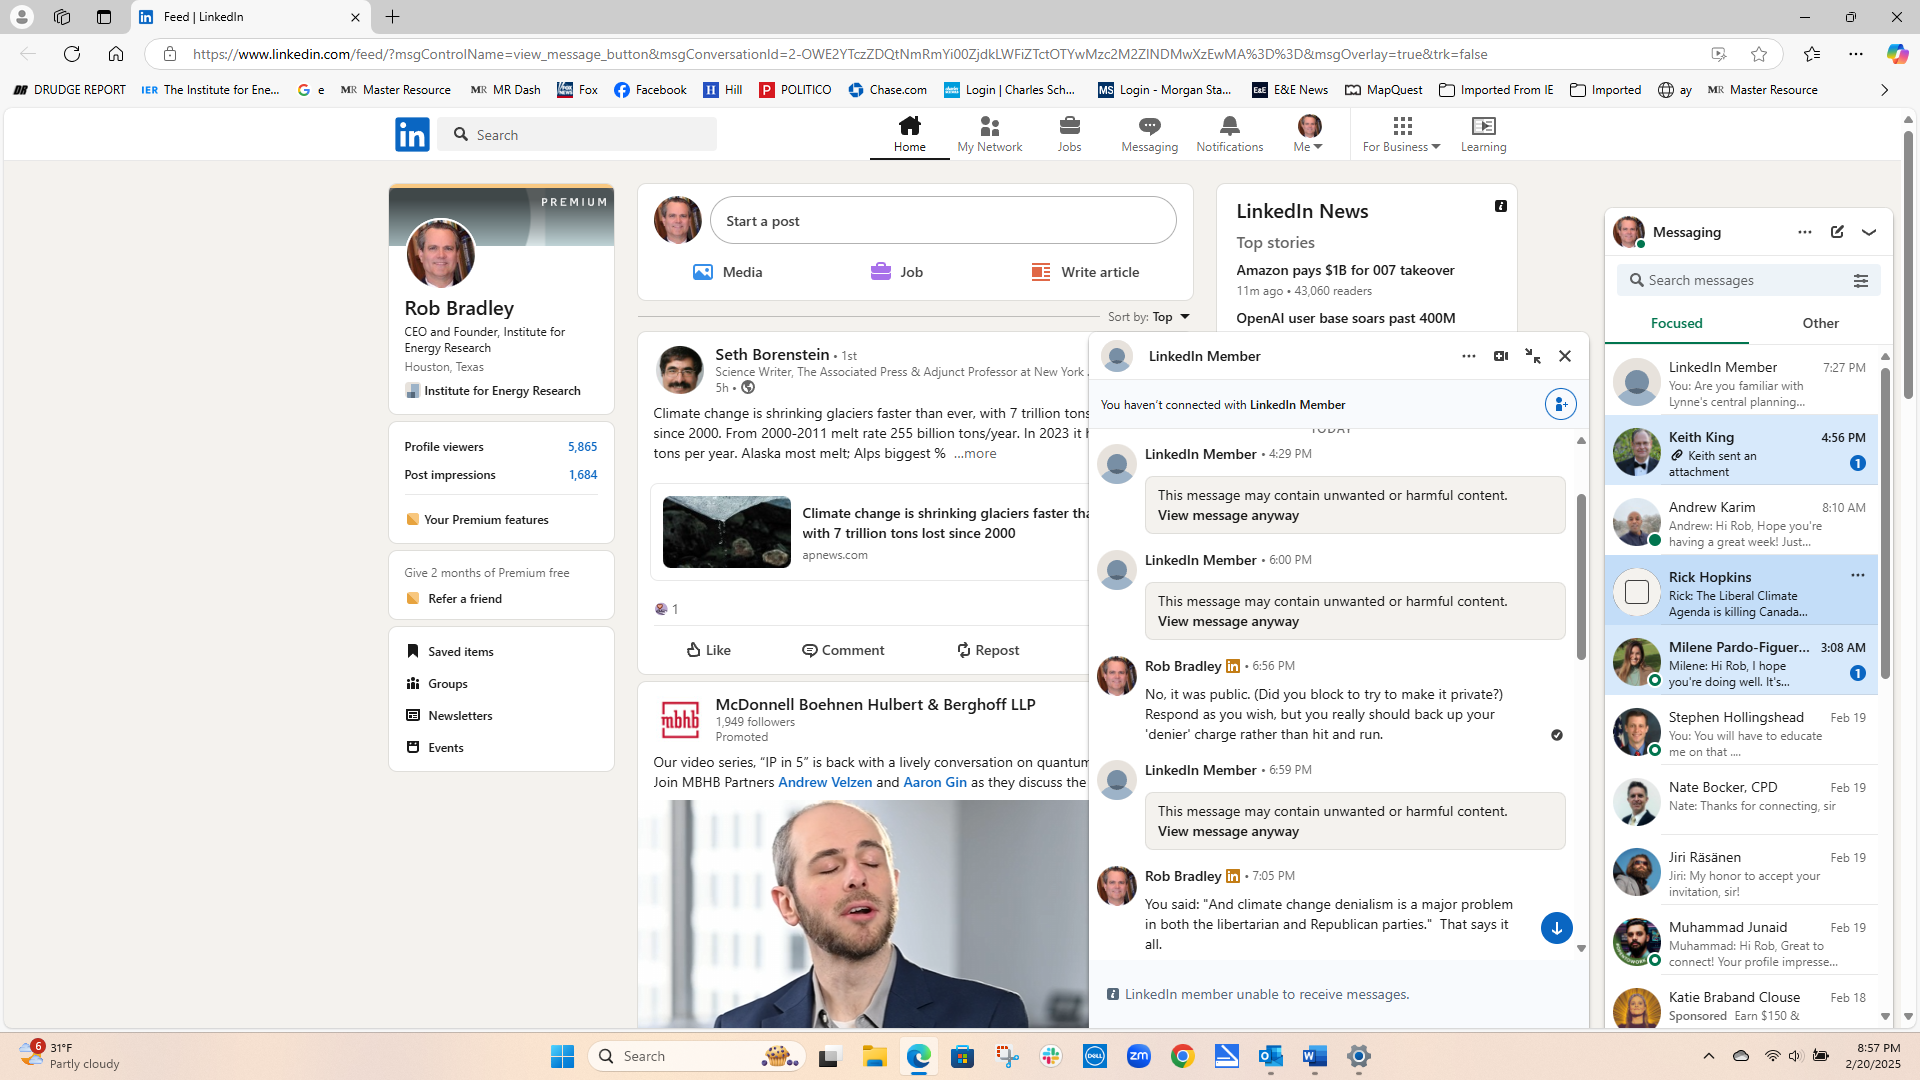This screenshot has width=1920, height=1080.
Task: Repost Seth Borenstein's post
Action: pos(988,650)
